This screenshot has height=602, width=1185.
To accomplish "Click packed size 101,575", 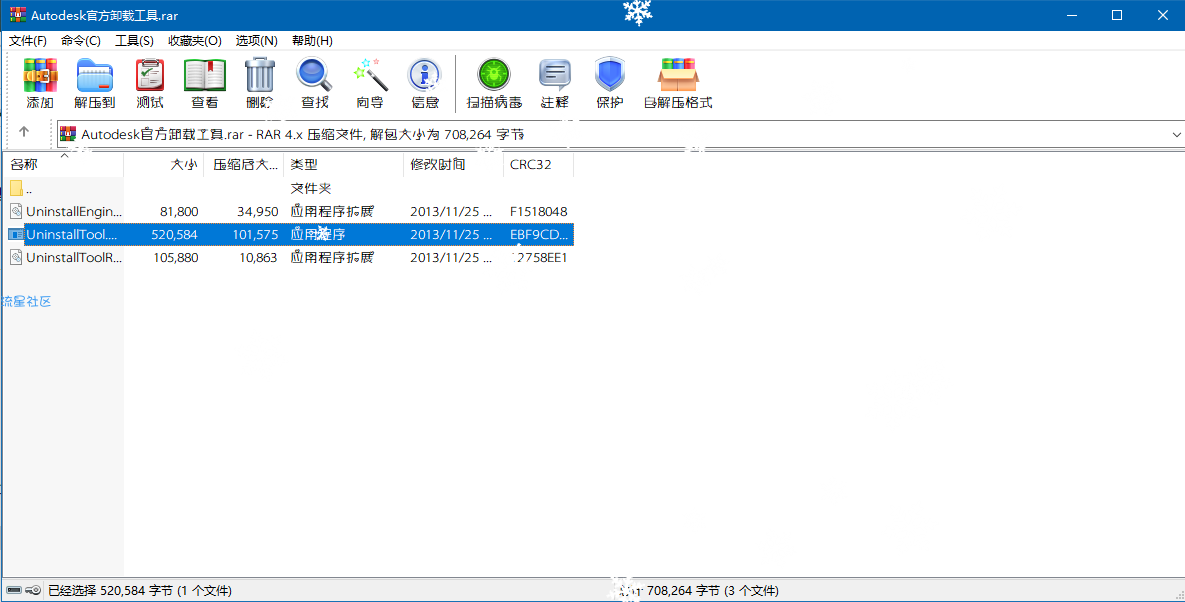I will (x=255, y=235).
